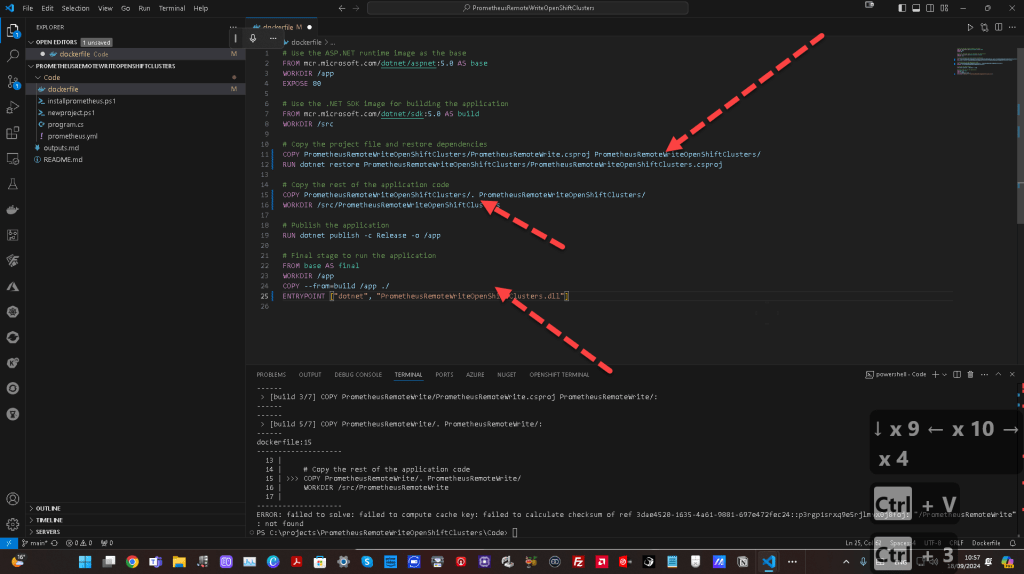Open the editor More Actions ellipsis
This screenshot has width=1024, height=574.
coord(1012,27)
